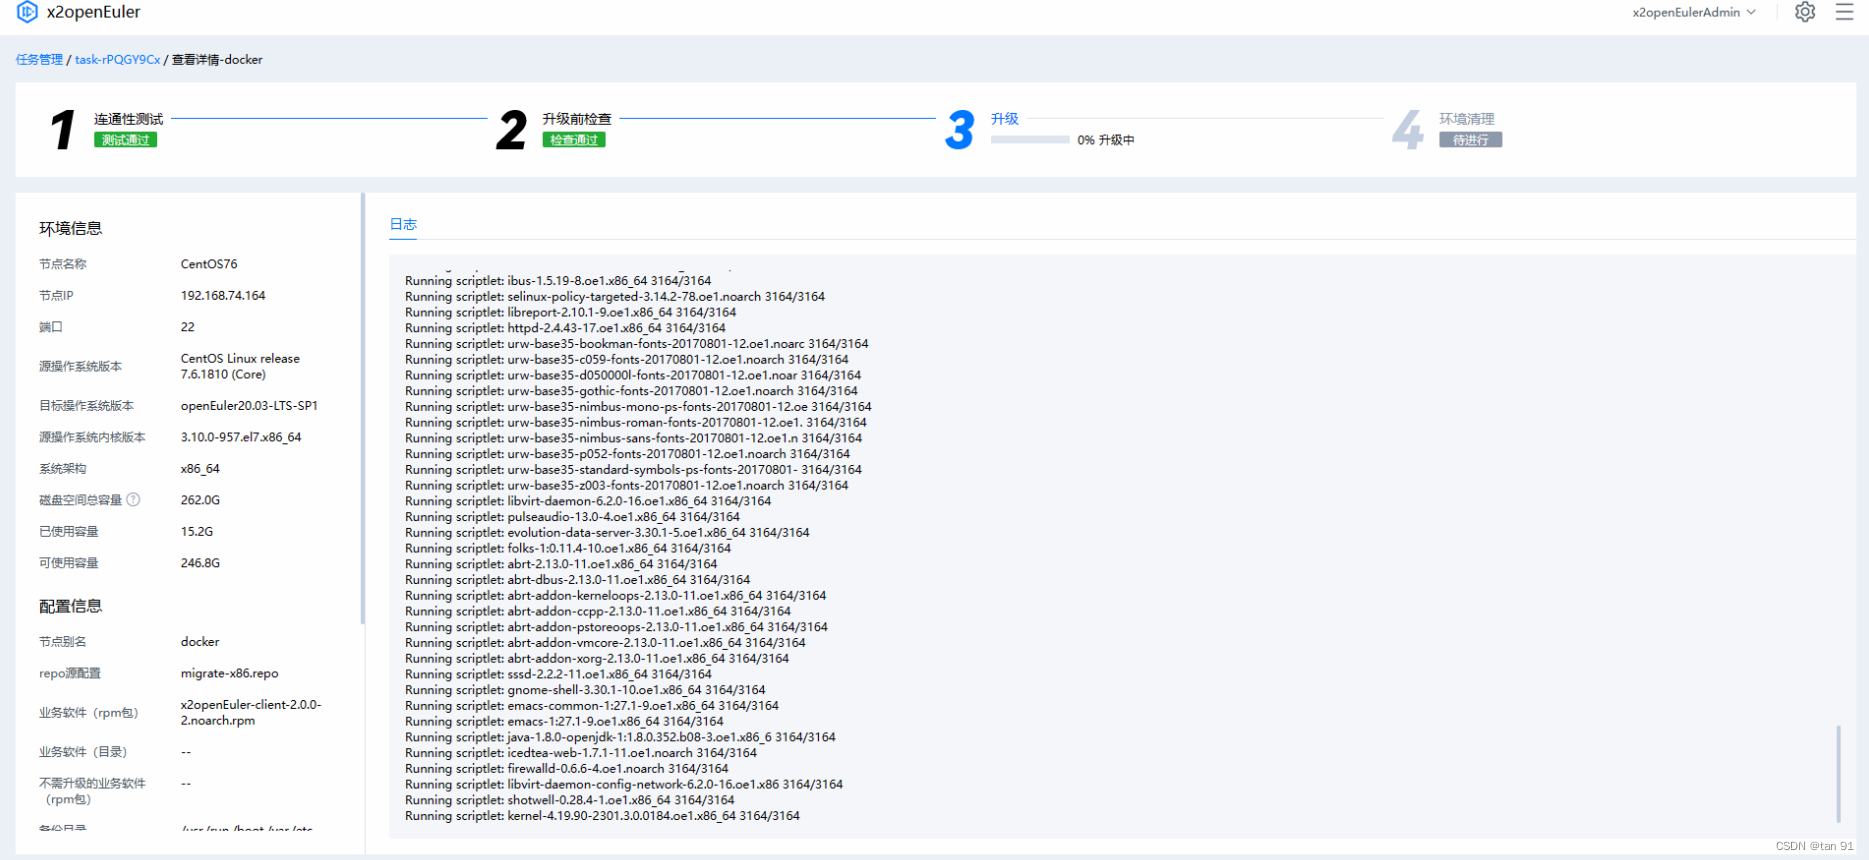Click log line for abrt-dbus-2.13.0-11
This screenshot has height=860, width=1869.
(577, 580)
